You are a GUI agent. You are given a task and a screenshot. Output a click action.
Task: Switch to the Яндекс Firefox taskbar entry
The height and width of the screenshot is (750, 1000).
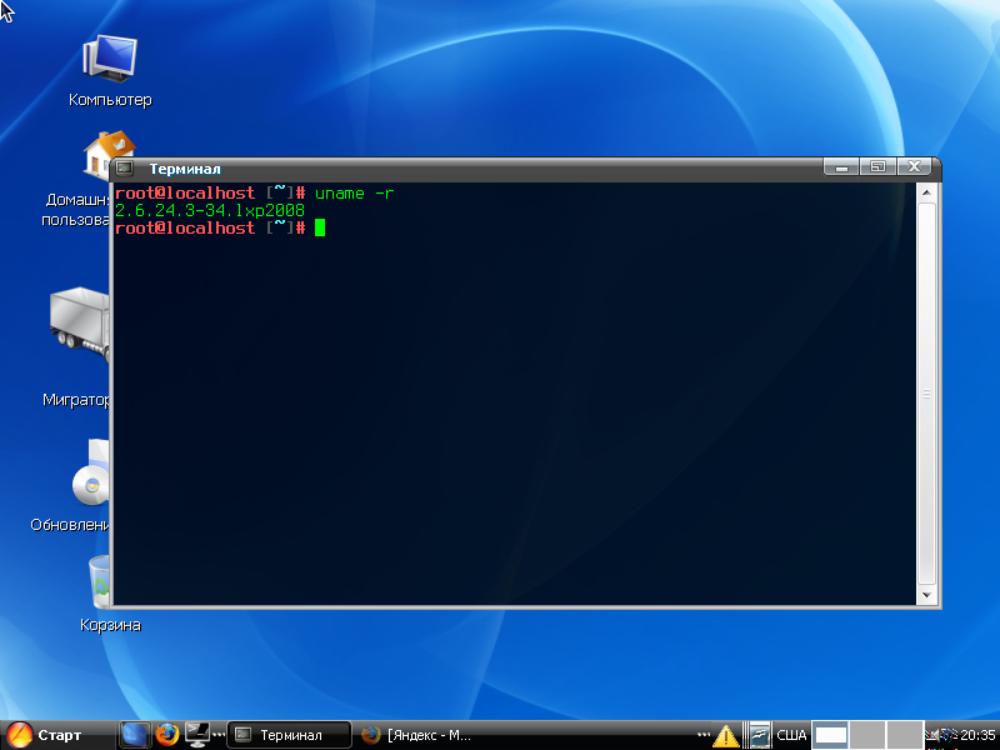pos(416,735)
